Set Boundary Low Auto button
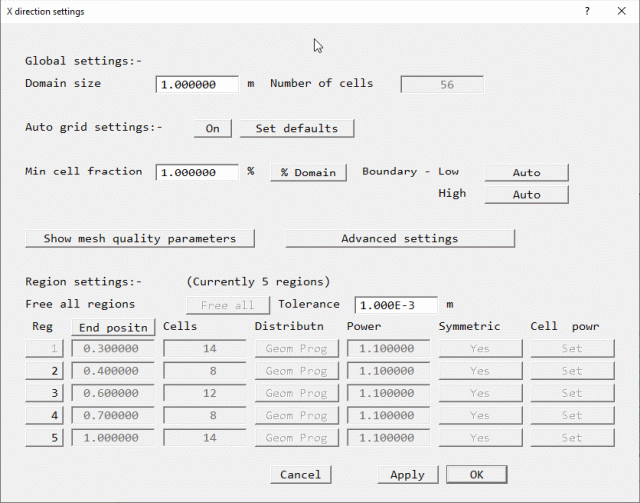The width and height of the screenshot is (640, 503). (x=526, y=172)
